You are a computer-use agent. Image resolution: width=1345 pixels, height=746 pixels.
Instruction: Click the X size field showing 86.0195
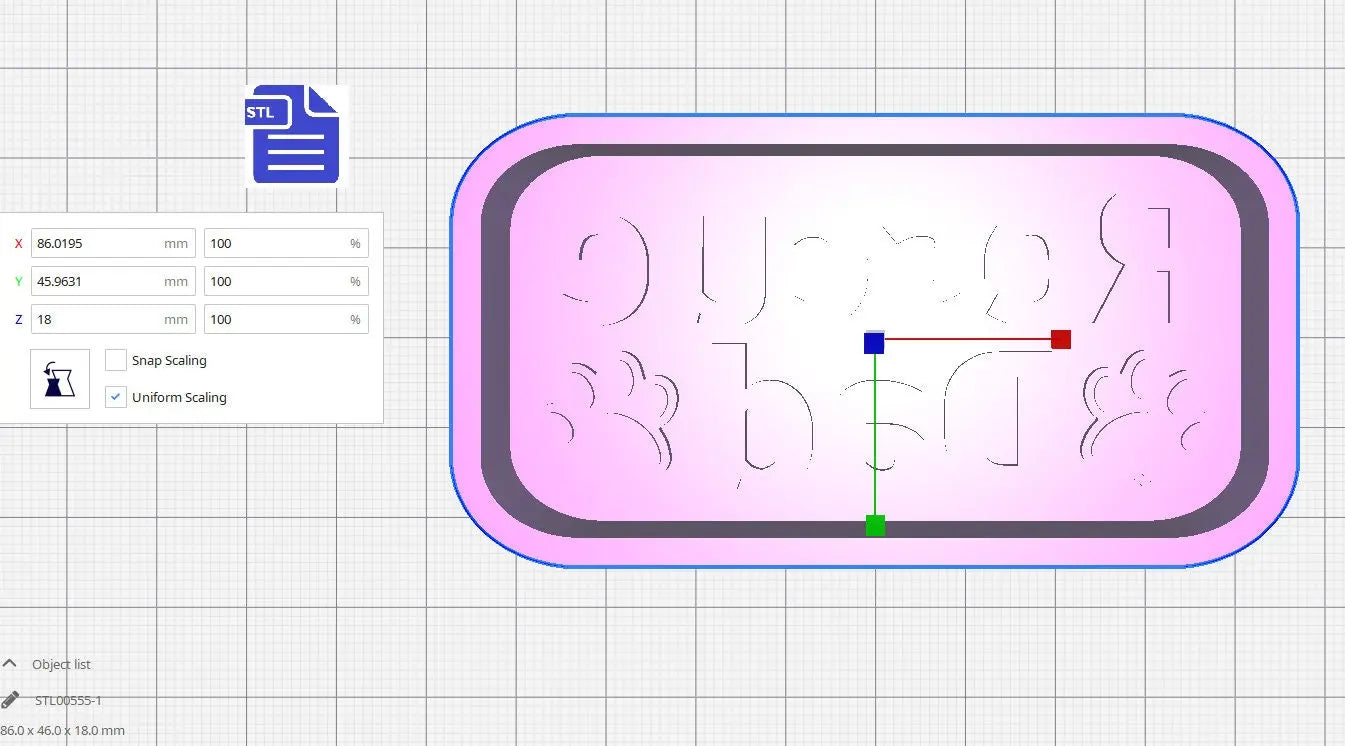click(x=97, y=243)
